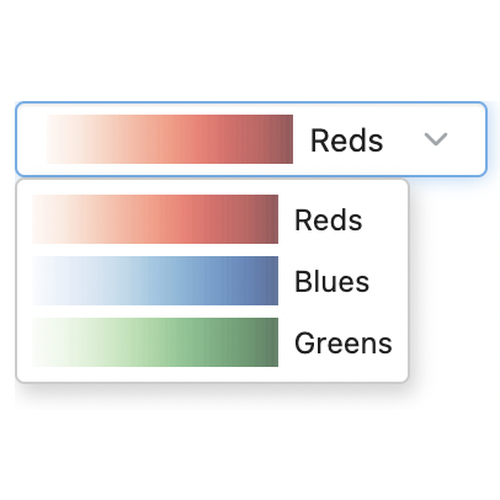Toggle the colormap selector via the down arrow
The image size is (500, 500).
coord(435,139)
